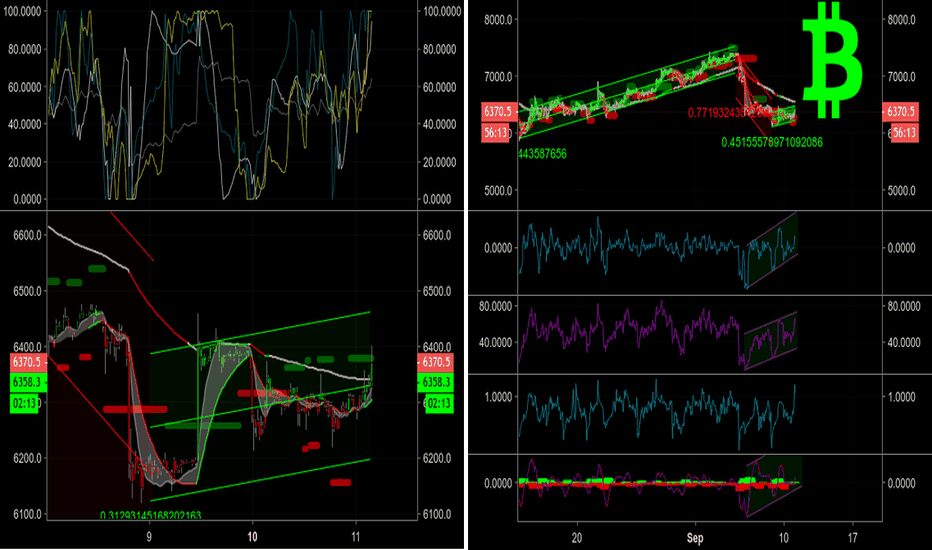Screen dimensions: 932x550
Task: Click 7000.0 on Bitcoin chart's right price axis
Action: click(x=902, y=76)
